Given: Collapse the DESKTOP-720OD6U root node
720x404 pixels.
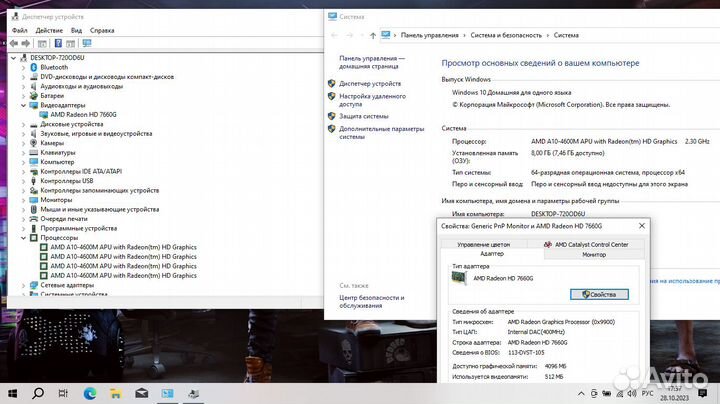Looking at the screenshot, I should (13, 58).
